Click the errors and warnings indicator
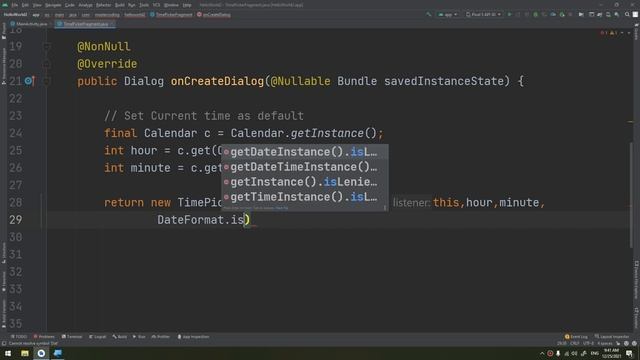The width and height of the screenshot is (640, 360). [609, 33]
